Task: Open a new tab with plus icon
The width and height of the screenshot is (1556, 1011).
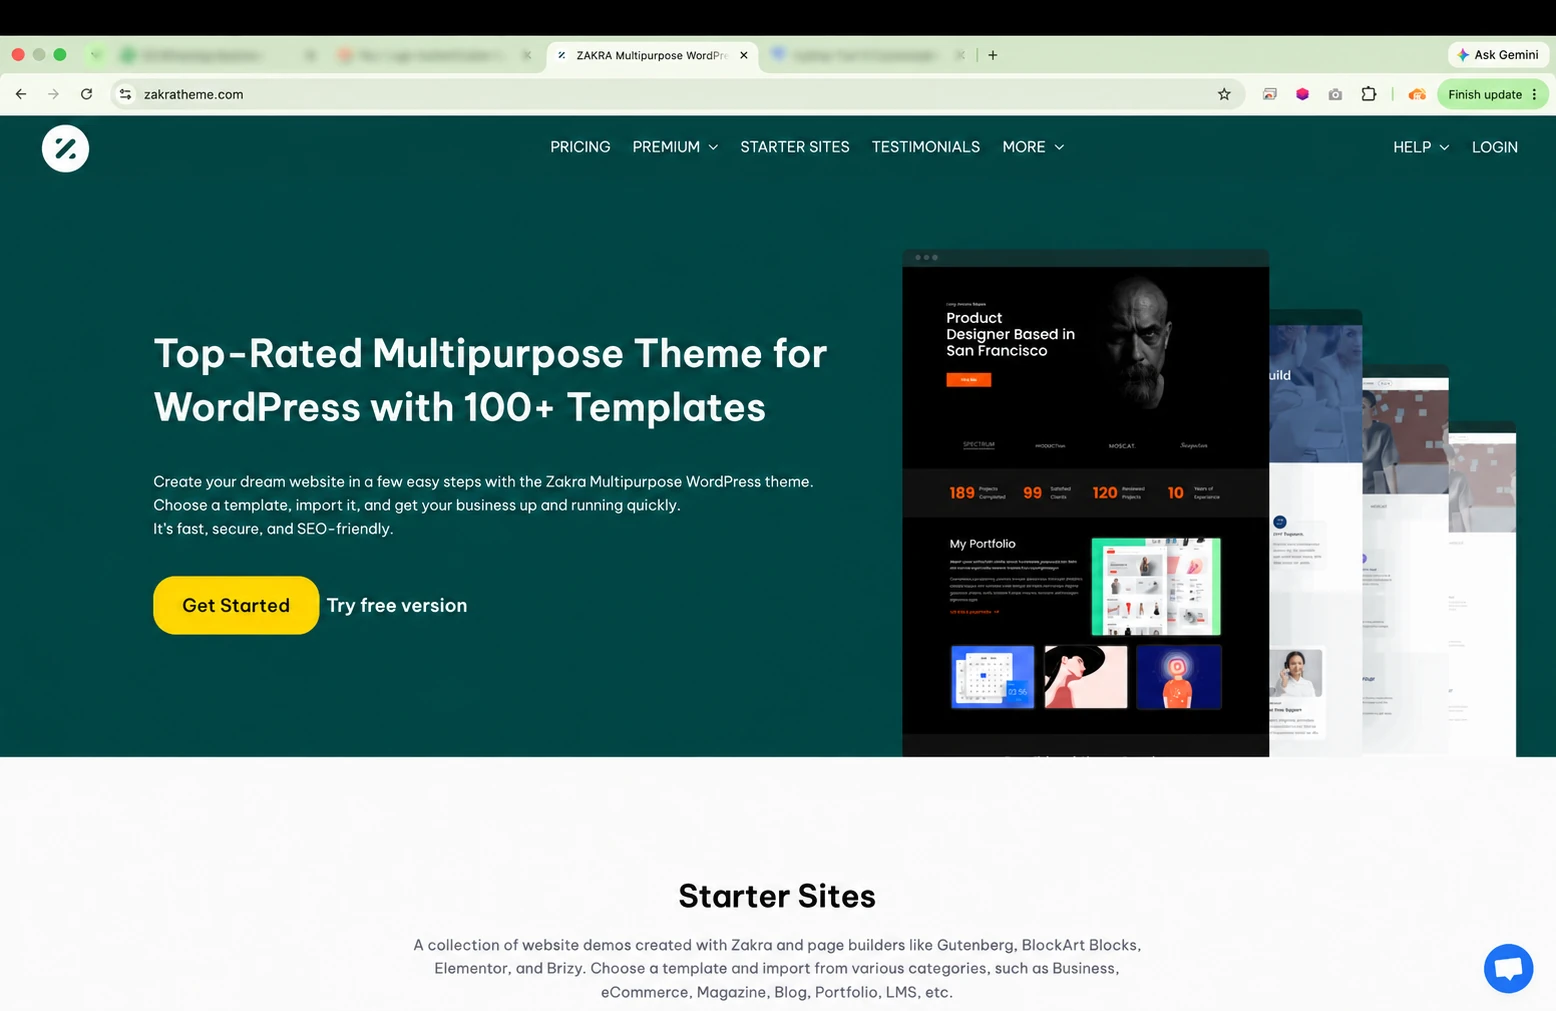Action: click(x=992, y=55)
